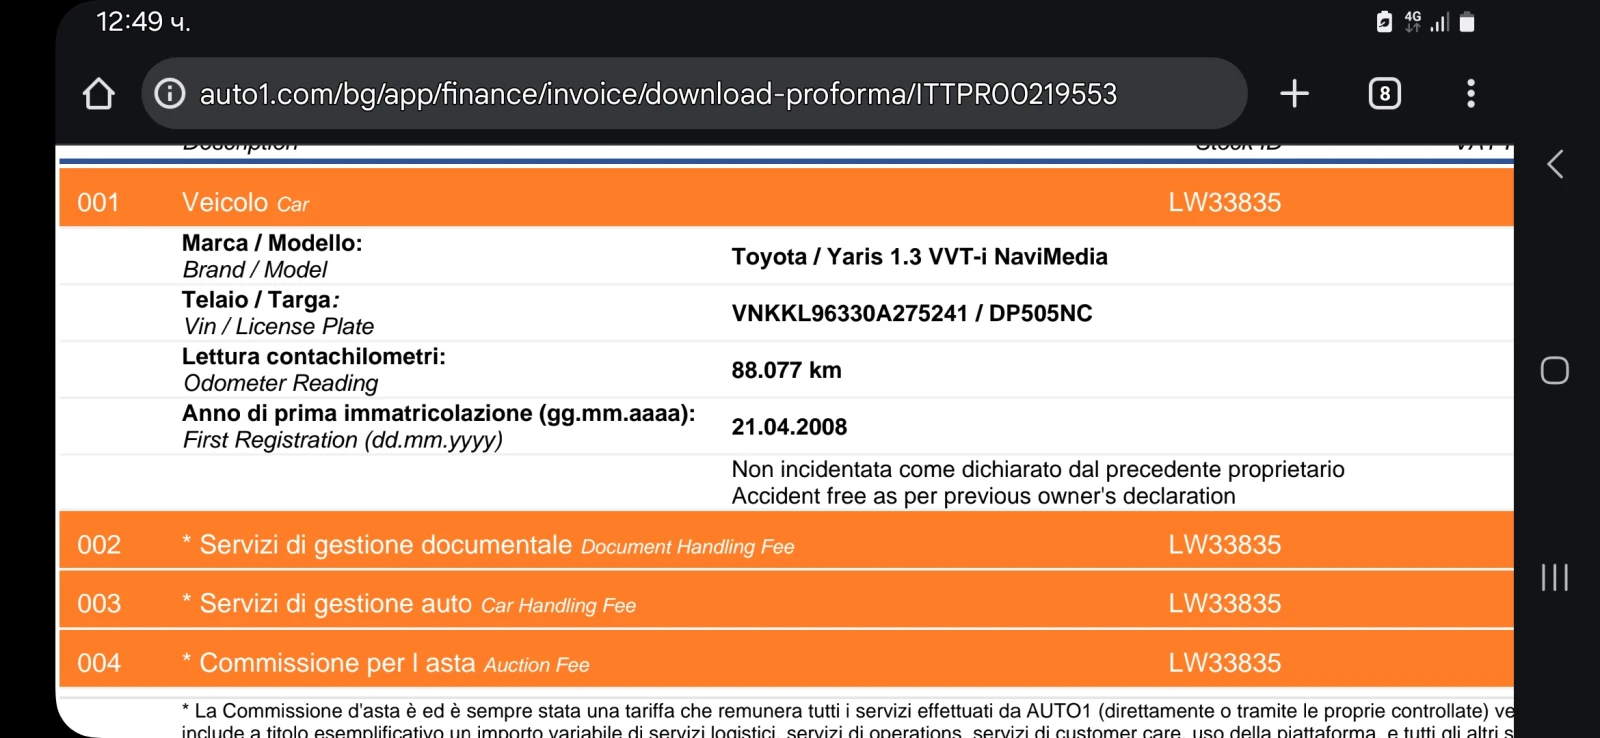Screen dimensions: 1600x738
Task: Select the Accident free declaration line
Action: tap(983, 497)
